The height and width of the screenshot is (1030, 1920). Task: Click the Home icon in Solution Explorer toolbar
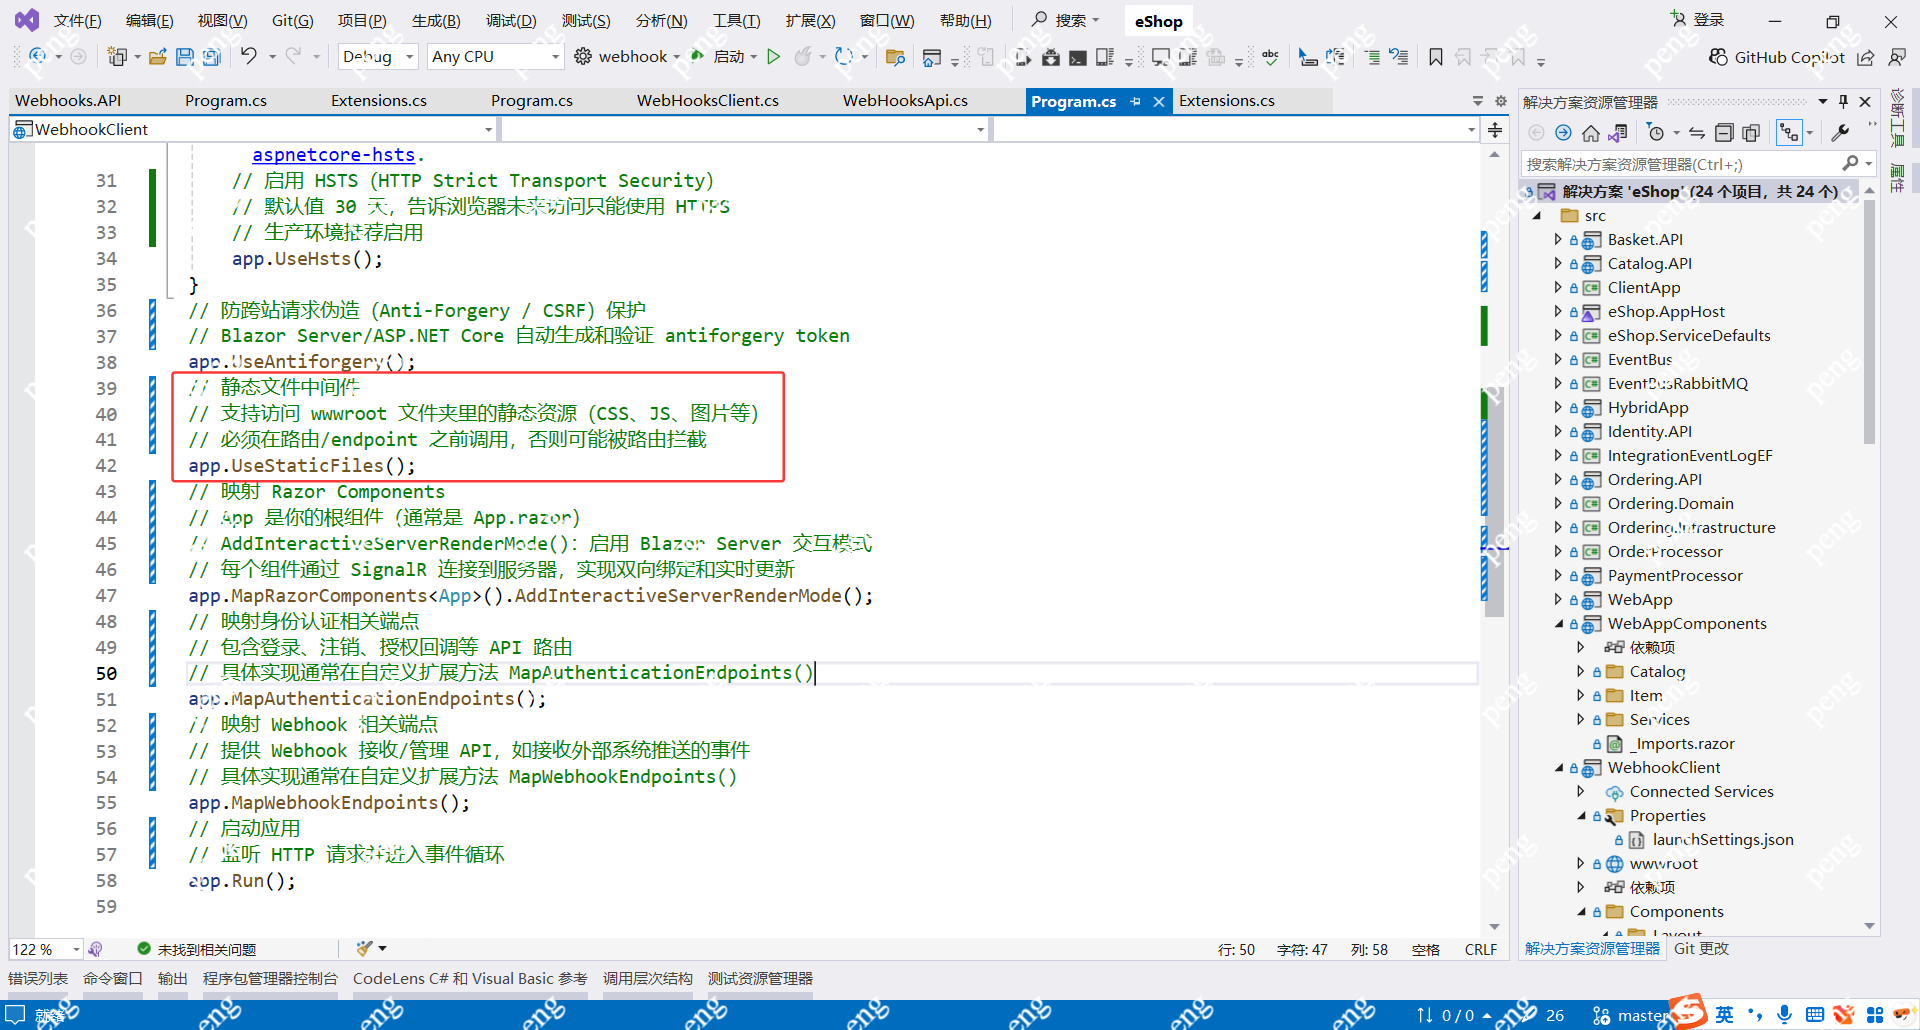coord(1591,133)
